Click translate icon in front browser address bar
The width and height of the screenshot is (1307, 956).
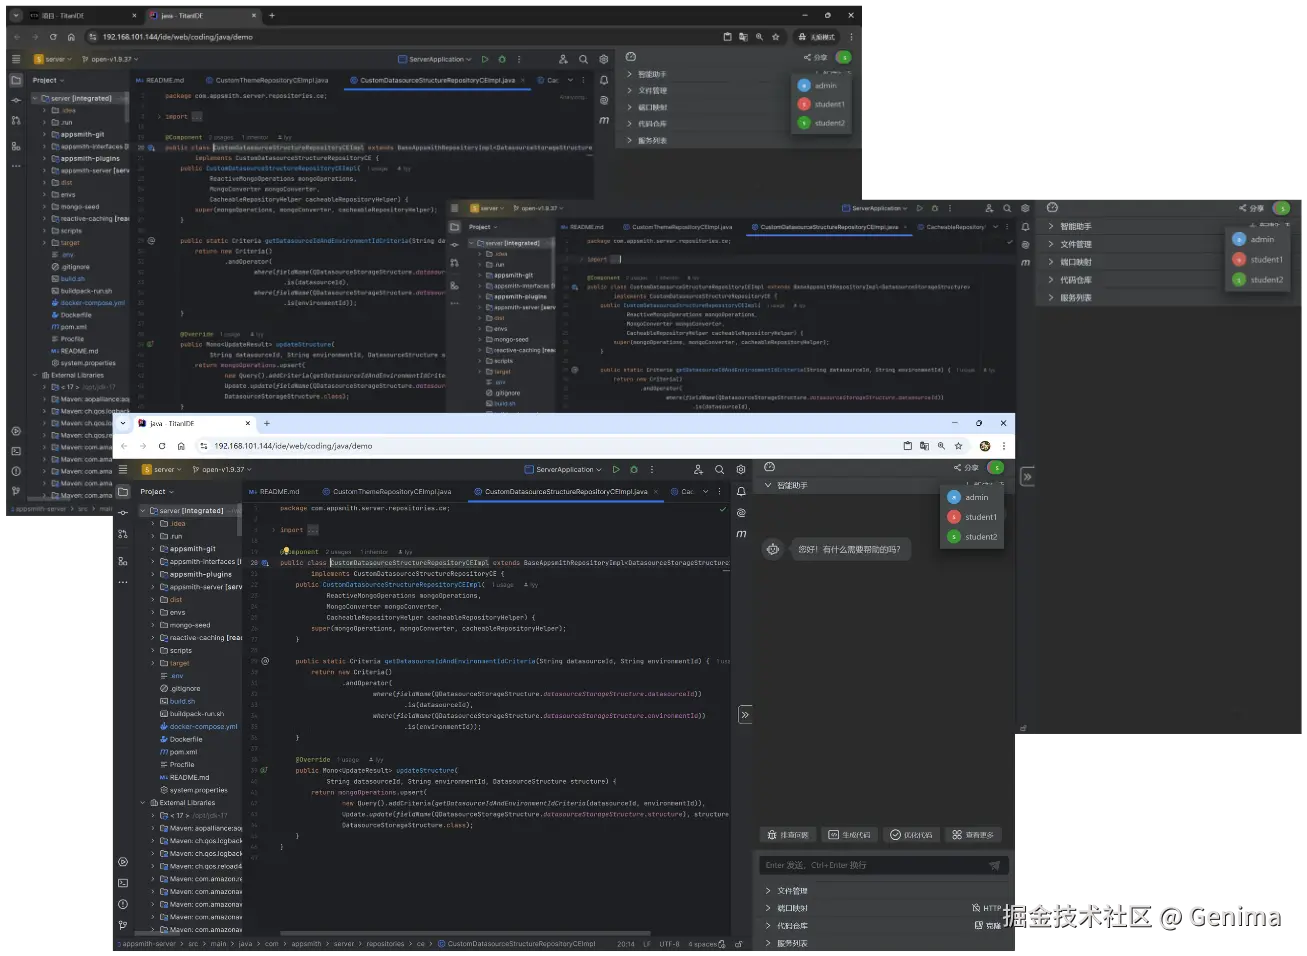pyautogui.click(x=924, y=446)
